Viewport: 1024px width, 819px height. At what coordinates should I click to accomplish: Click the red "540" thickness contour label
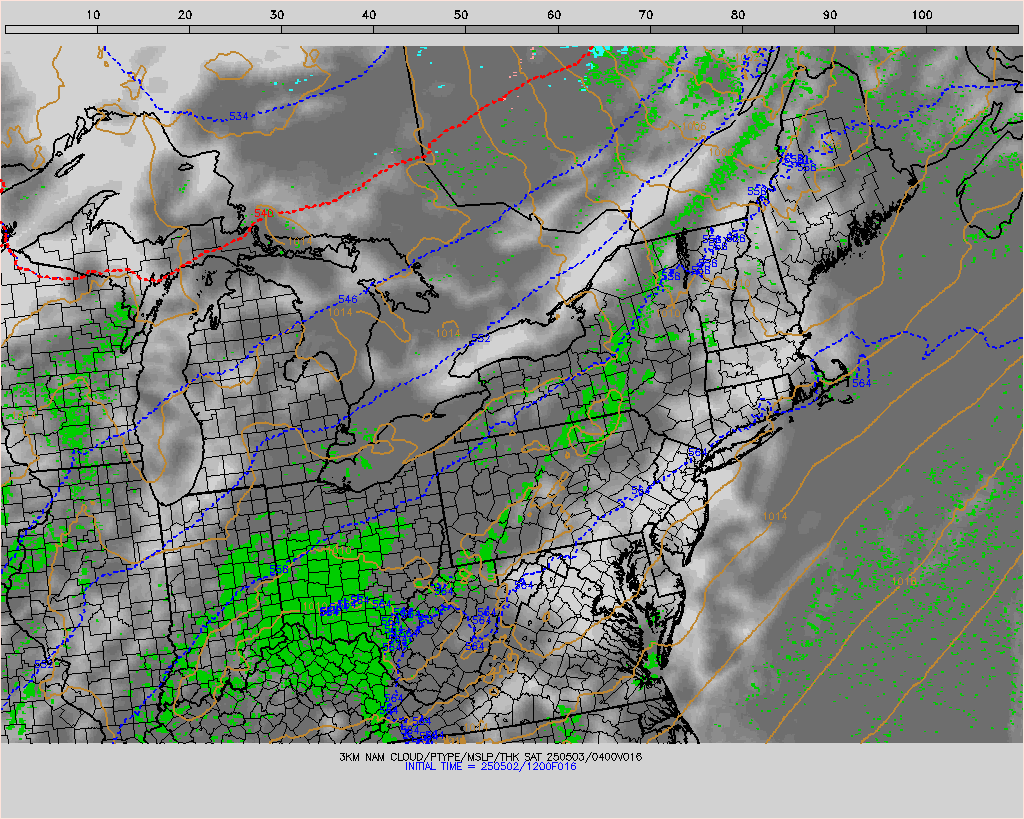coord(263,213)
